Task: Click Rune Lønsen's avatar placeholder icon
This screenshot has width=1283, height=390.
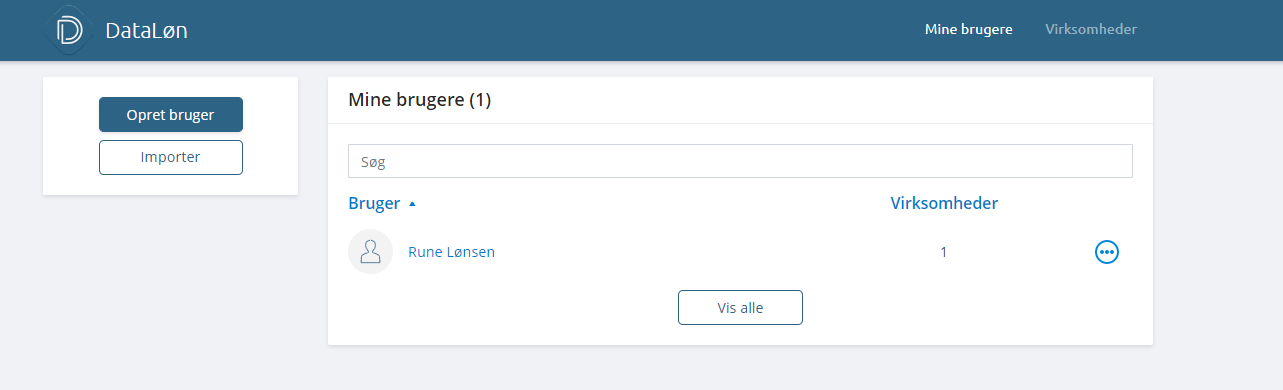Action: pos(370,252)
